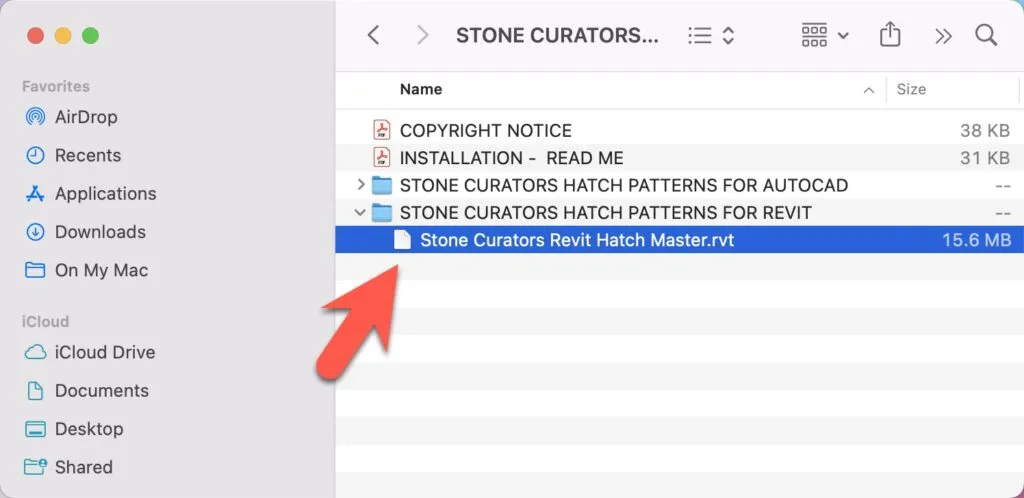This screenshot has height=498, width=1024.
Task: Select the INSTALLATION - READ ME file name
Action: coord(511,158)
